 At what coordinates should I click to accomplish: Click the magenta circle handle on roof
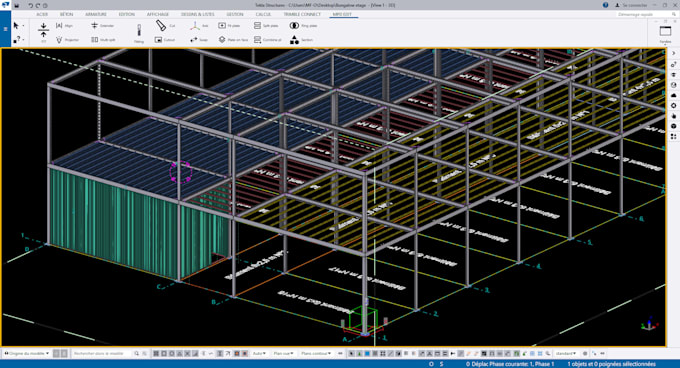click(181, 172)
